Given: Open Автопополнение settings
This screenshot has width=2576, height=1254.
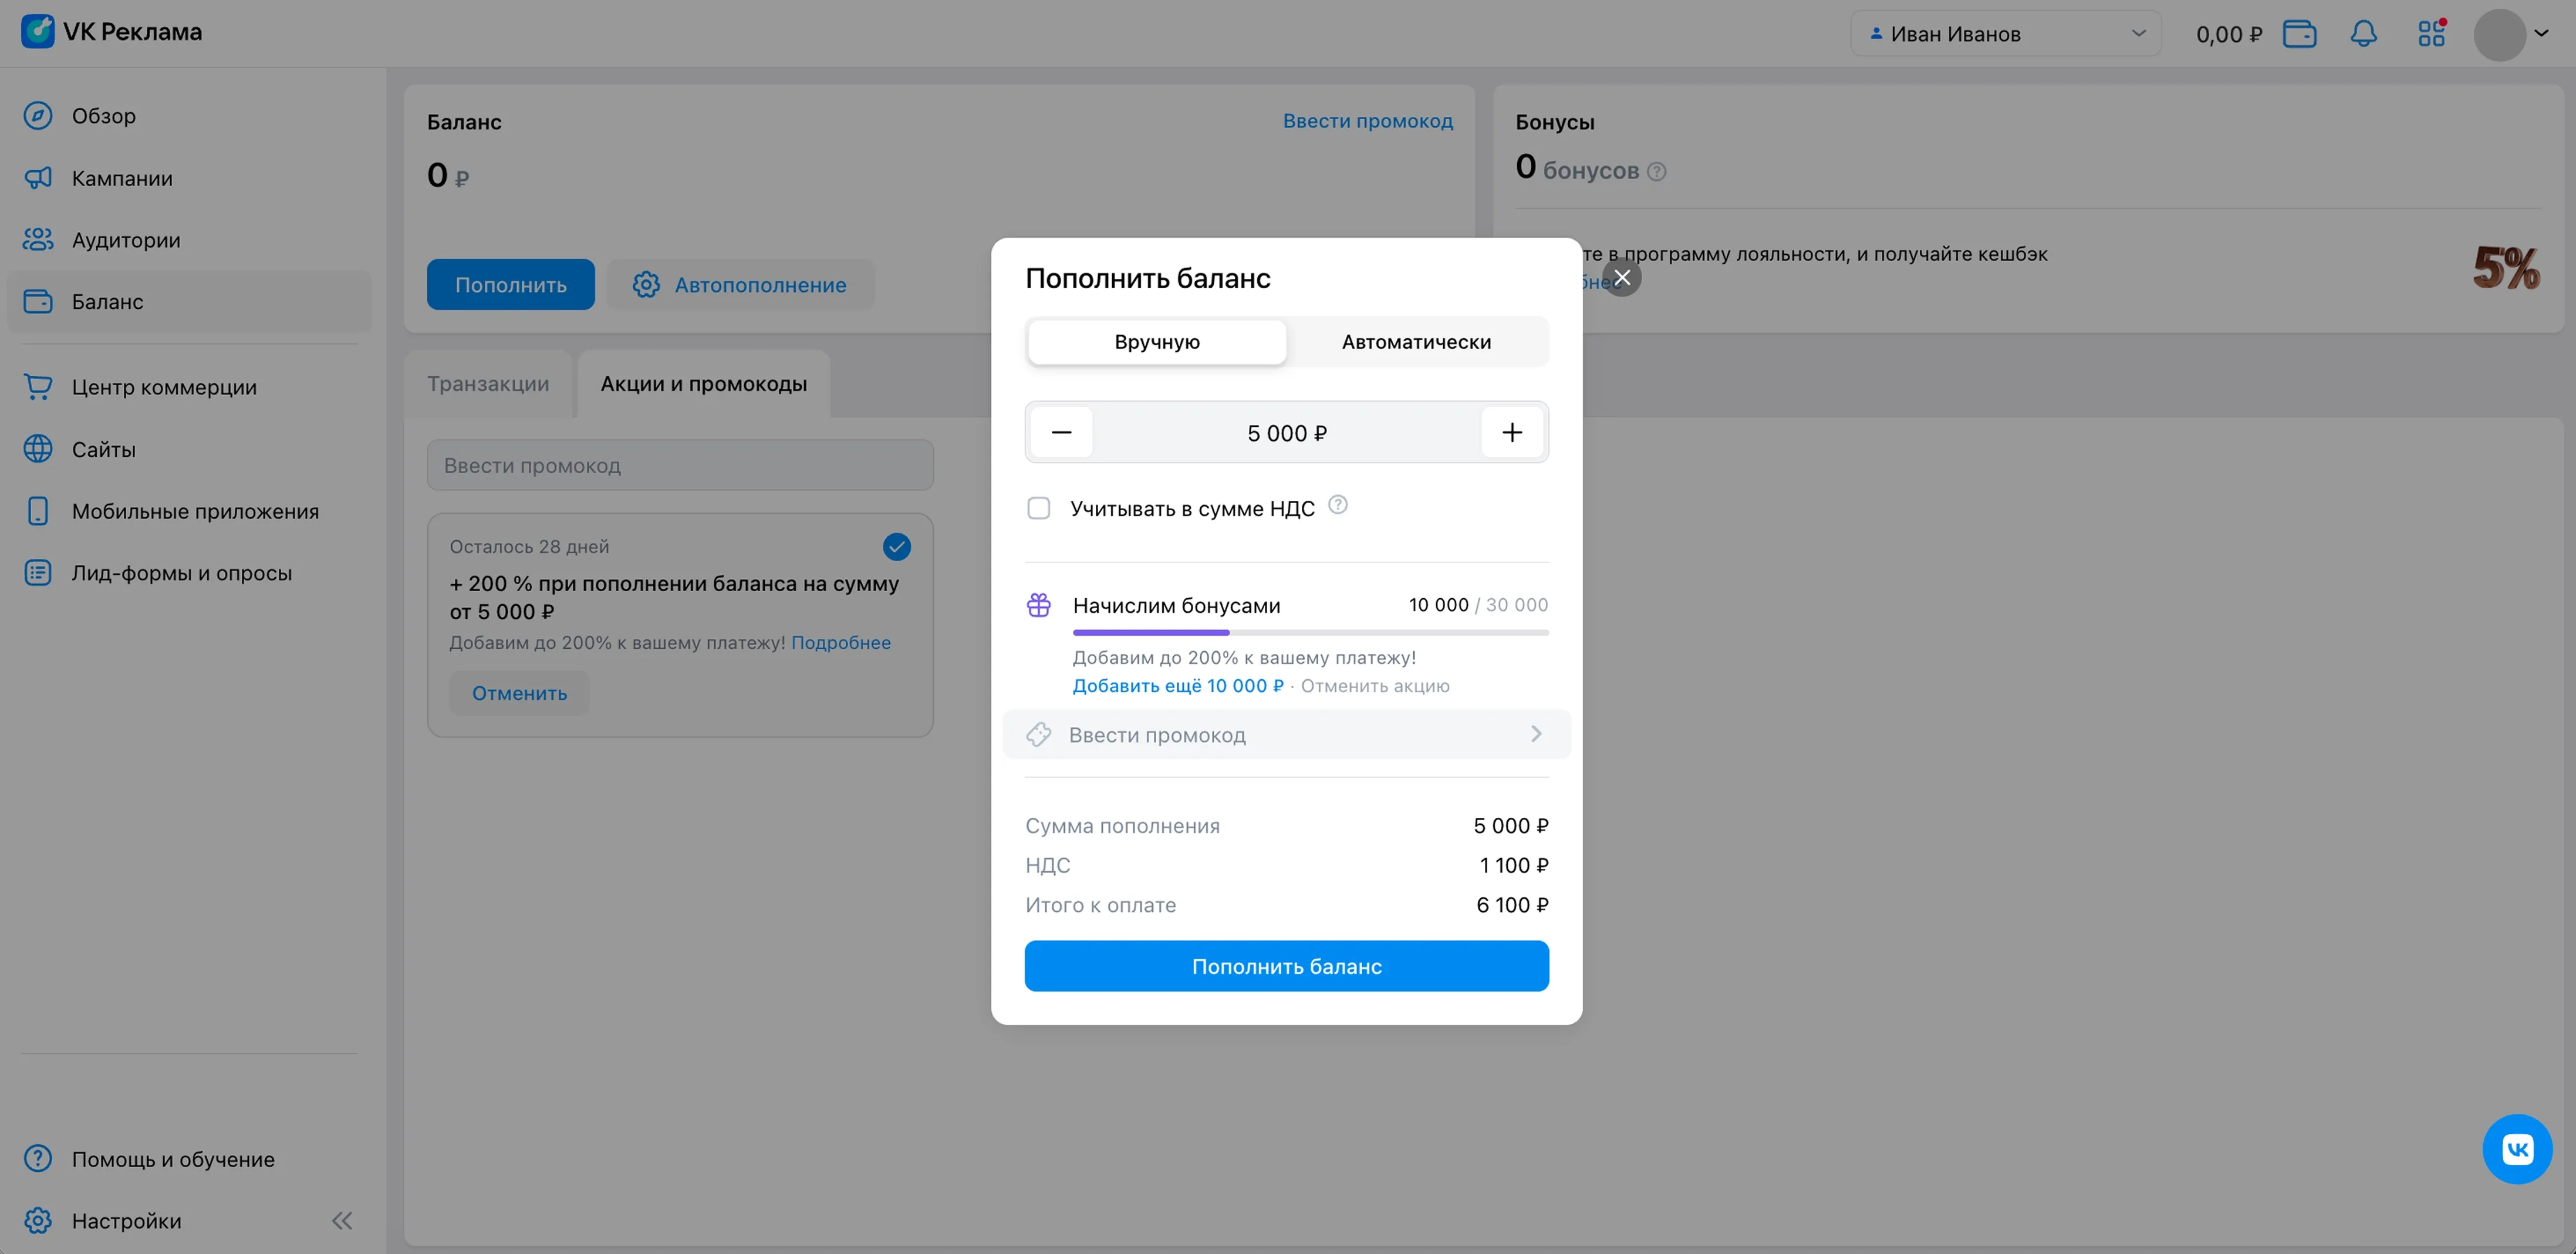Looking at the screenshot, I should (740, 285).
